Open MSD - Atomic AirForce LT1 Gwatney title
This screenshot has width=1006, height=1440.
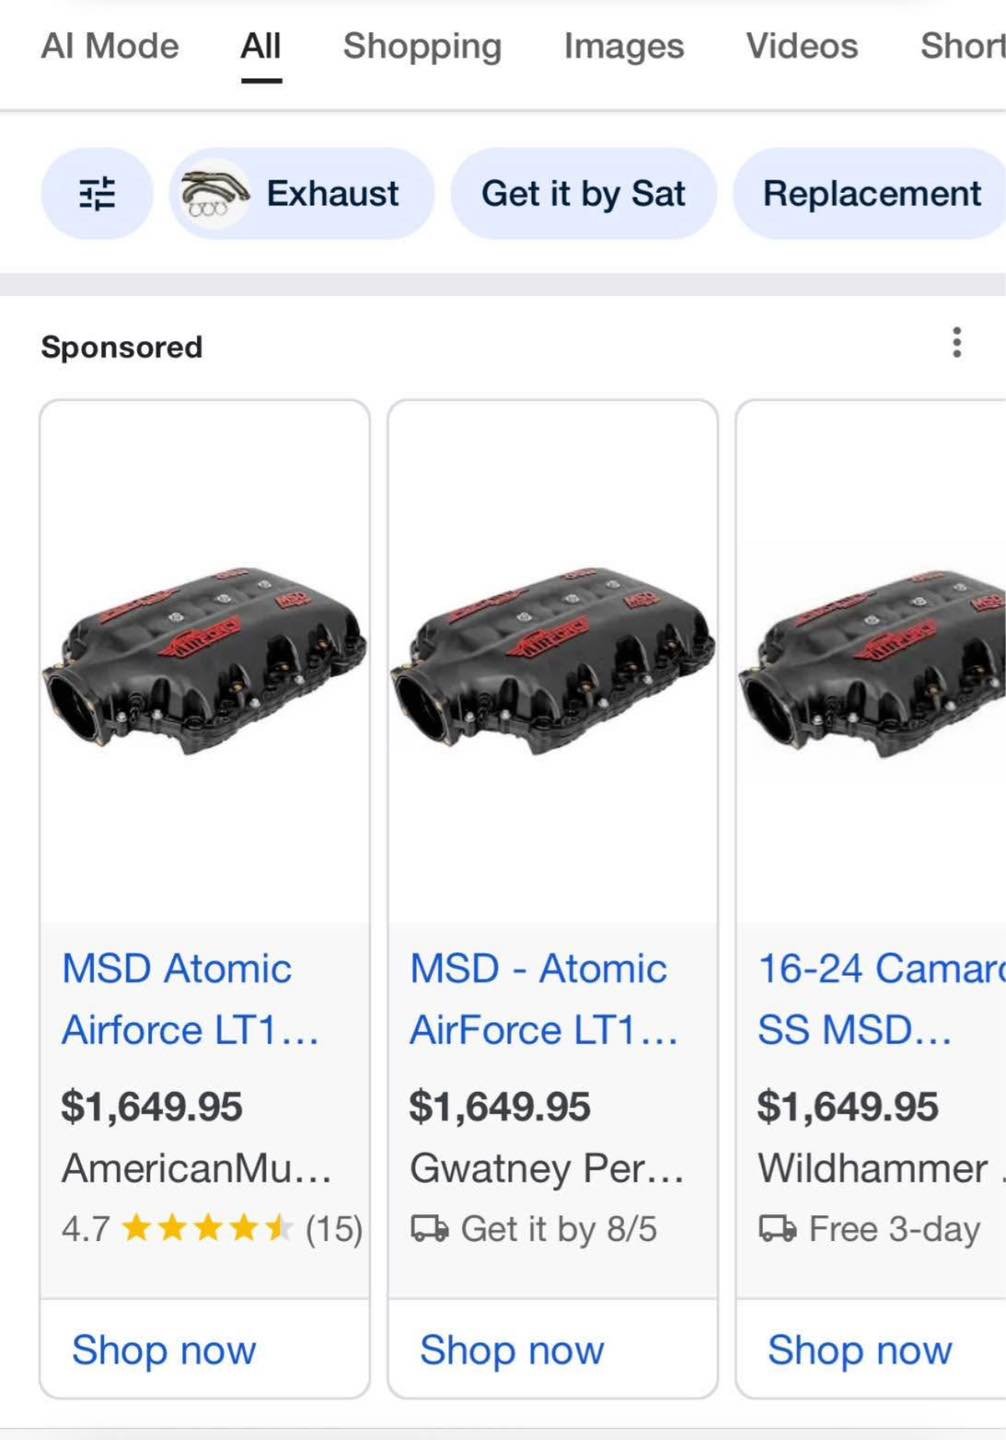coord(543,999)
